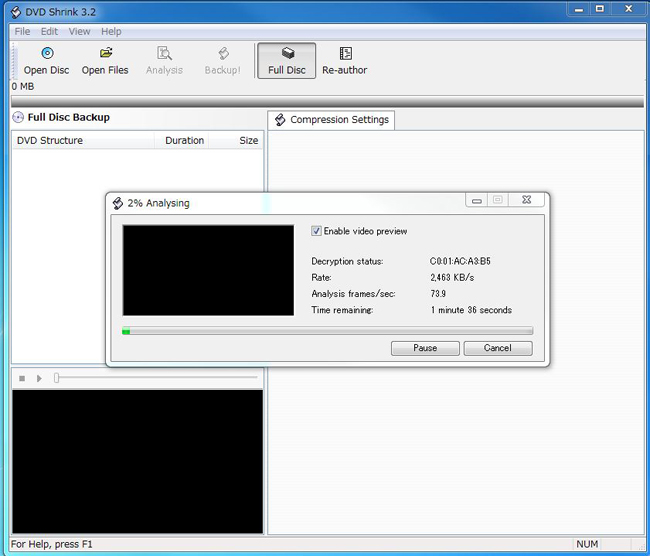Open the Edit menu
Image resolution: width=650 pixels, height=556 pixels.
(x=49, y=32)
